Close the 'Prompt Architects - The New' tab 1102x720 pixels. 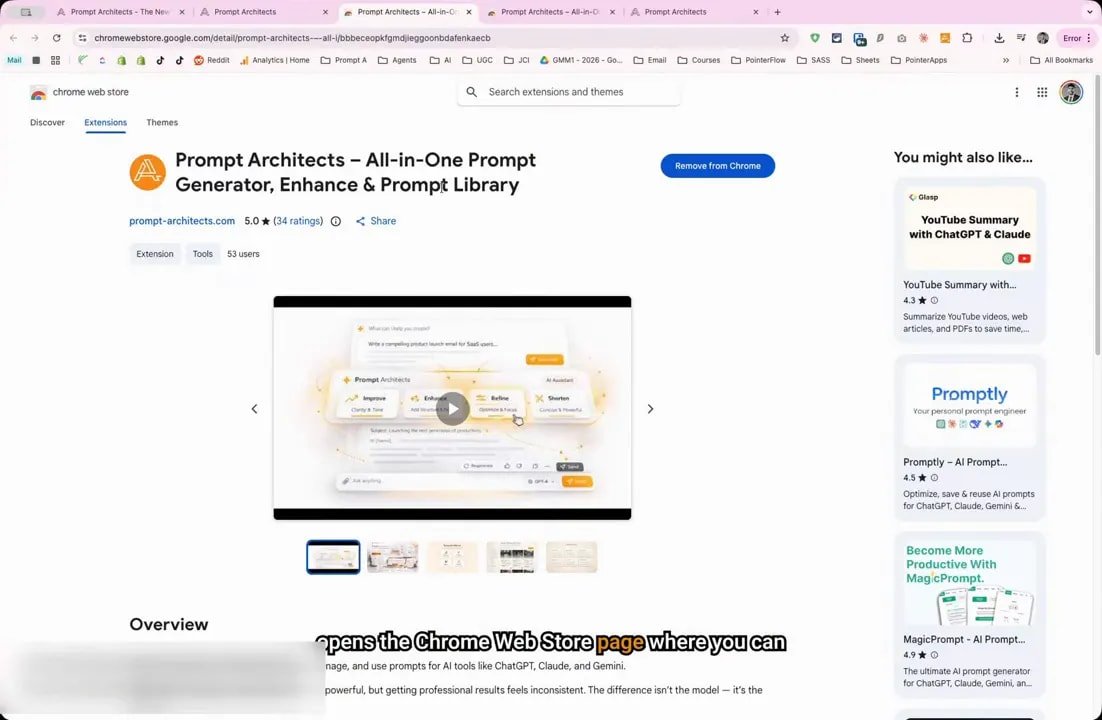tap(182, 12)
